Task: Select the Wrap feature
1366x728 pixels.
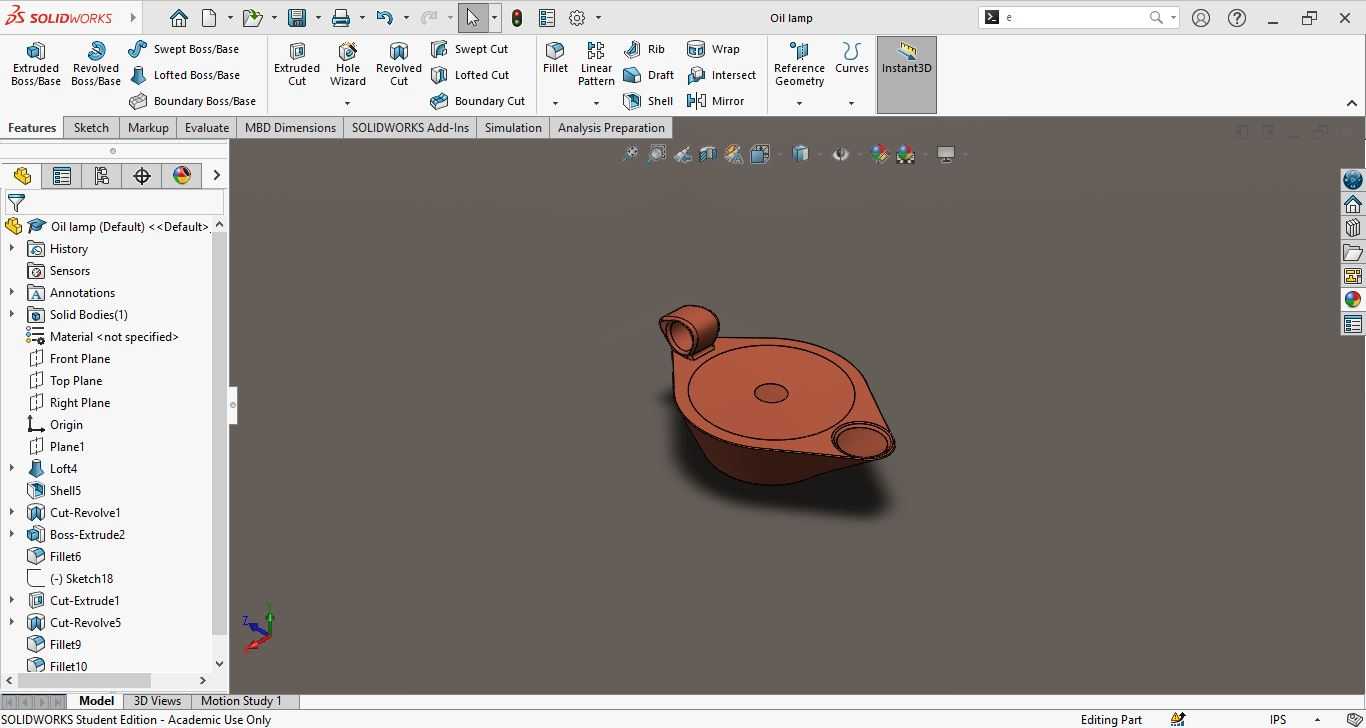Action: [x=714, y=49]
